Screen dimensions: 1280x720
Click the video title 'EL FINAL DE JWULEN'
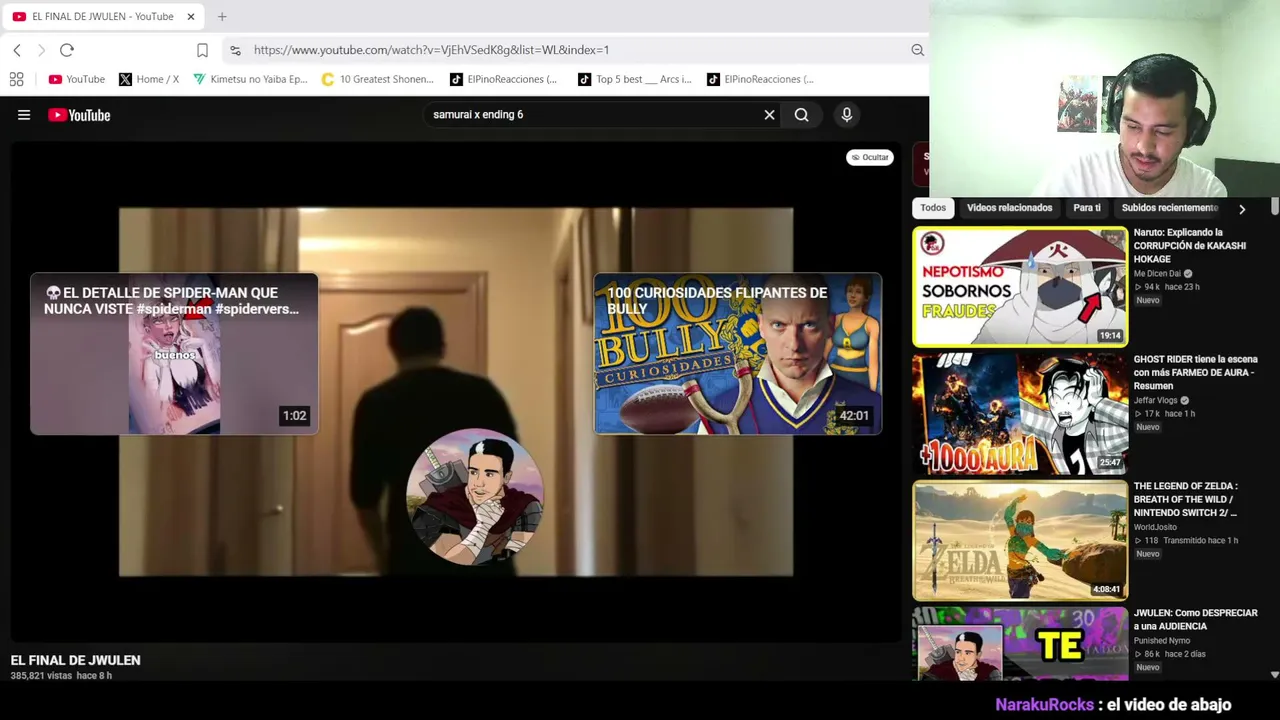click(x=76, y=660)
